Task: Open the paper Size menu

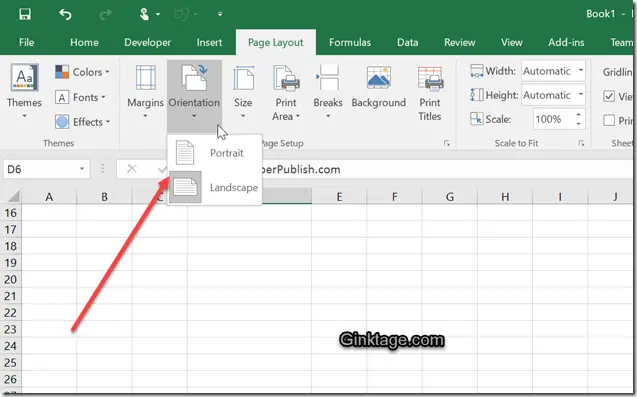Action: (x=243, y=92)
